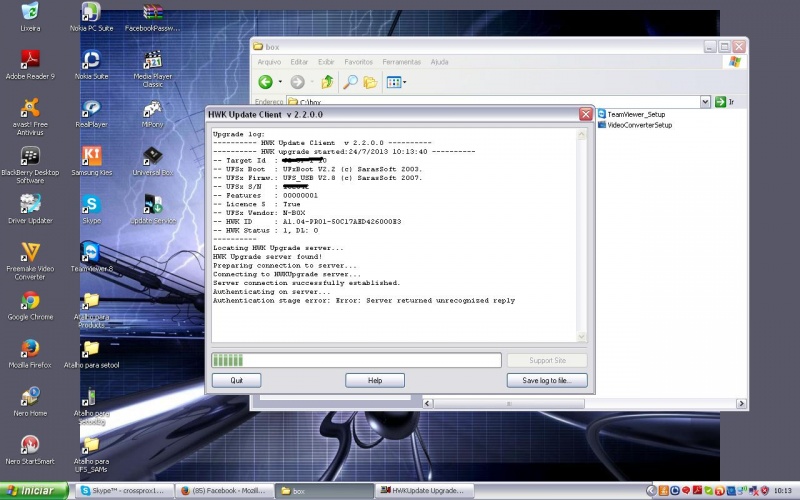Image resolution: width=800 pixels, height=500 pixels.
Task: Open MiPony desktop icon
Action: click(153, 113)
